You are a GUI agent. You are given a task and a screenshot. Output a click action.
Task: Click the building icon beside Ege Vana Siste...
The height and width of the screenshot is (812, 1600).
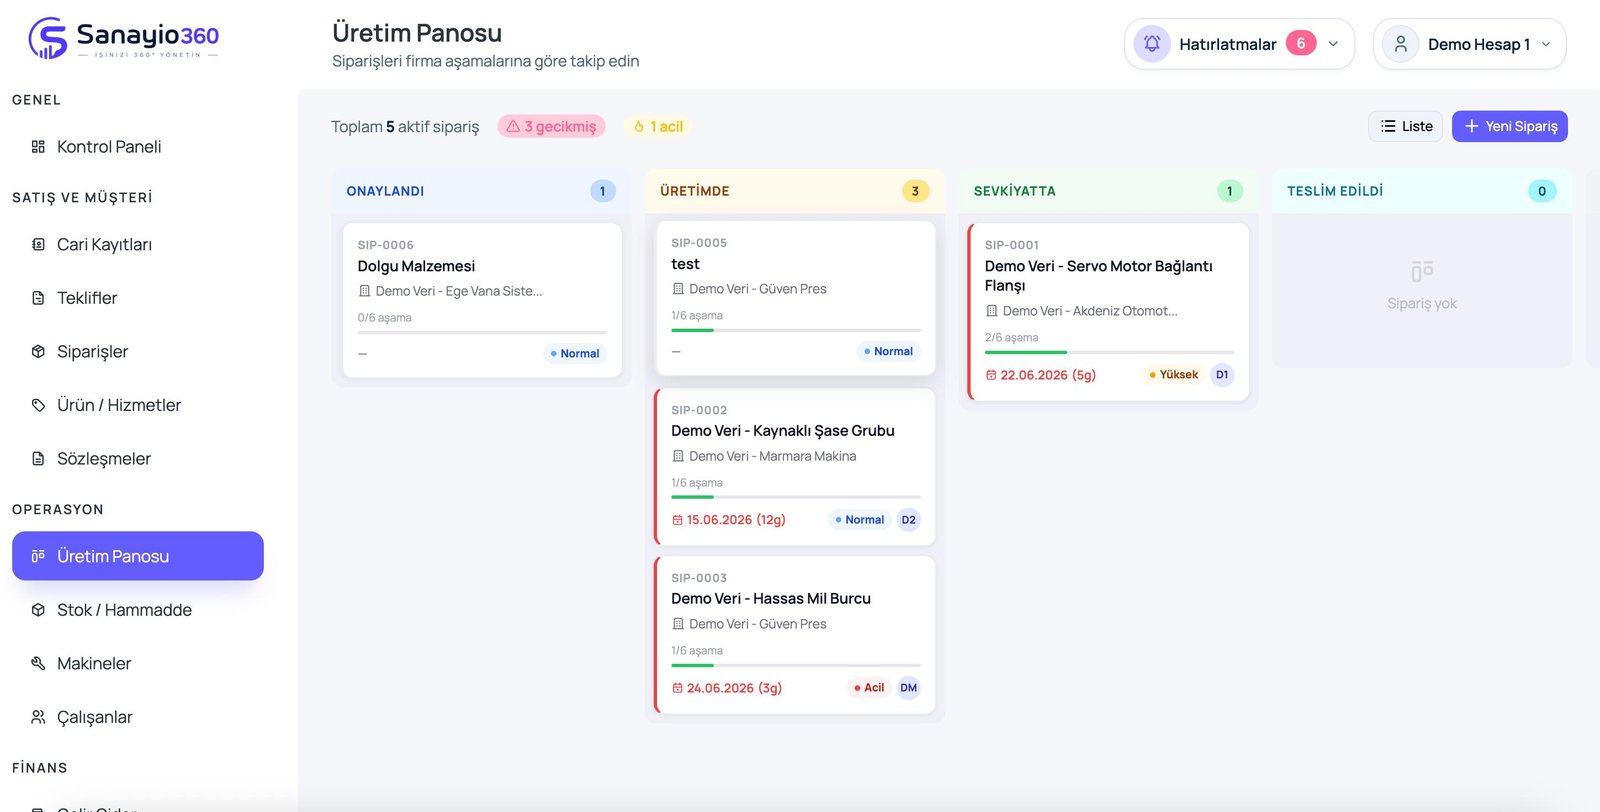364,291
